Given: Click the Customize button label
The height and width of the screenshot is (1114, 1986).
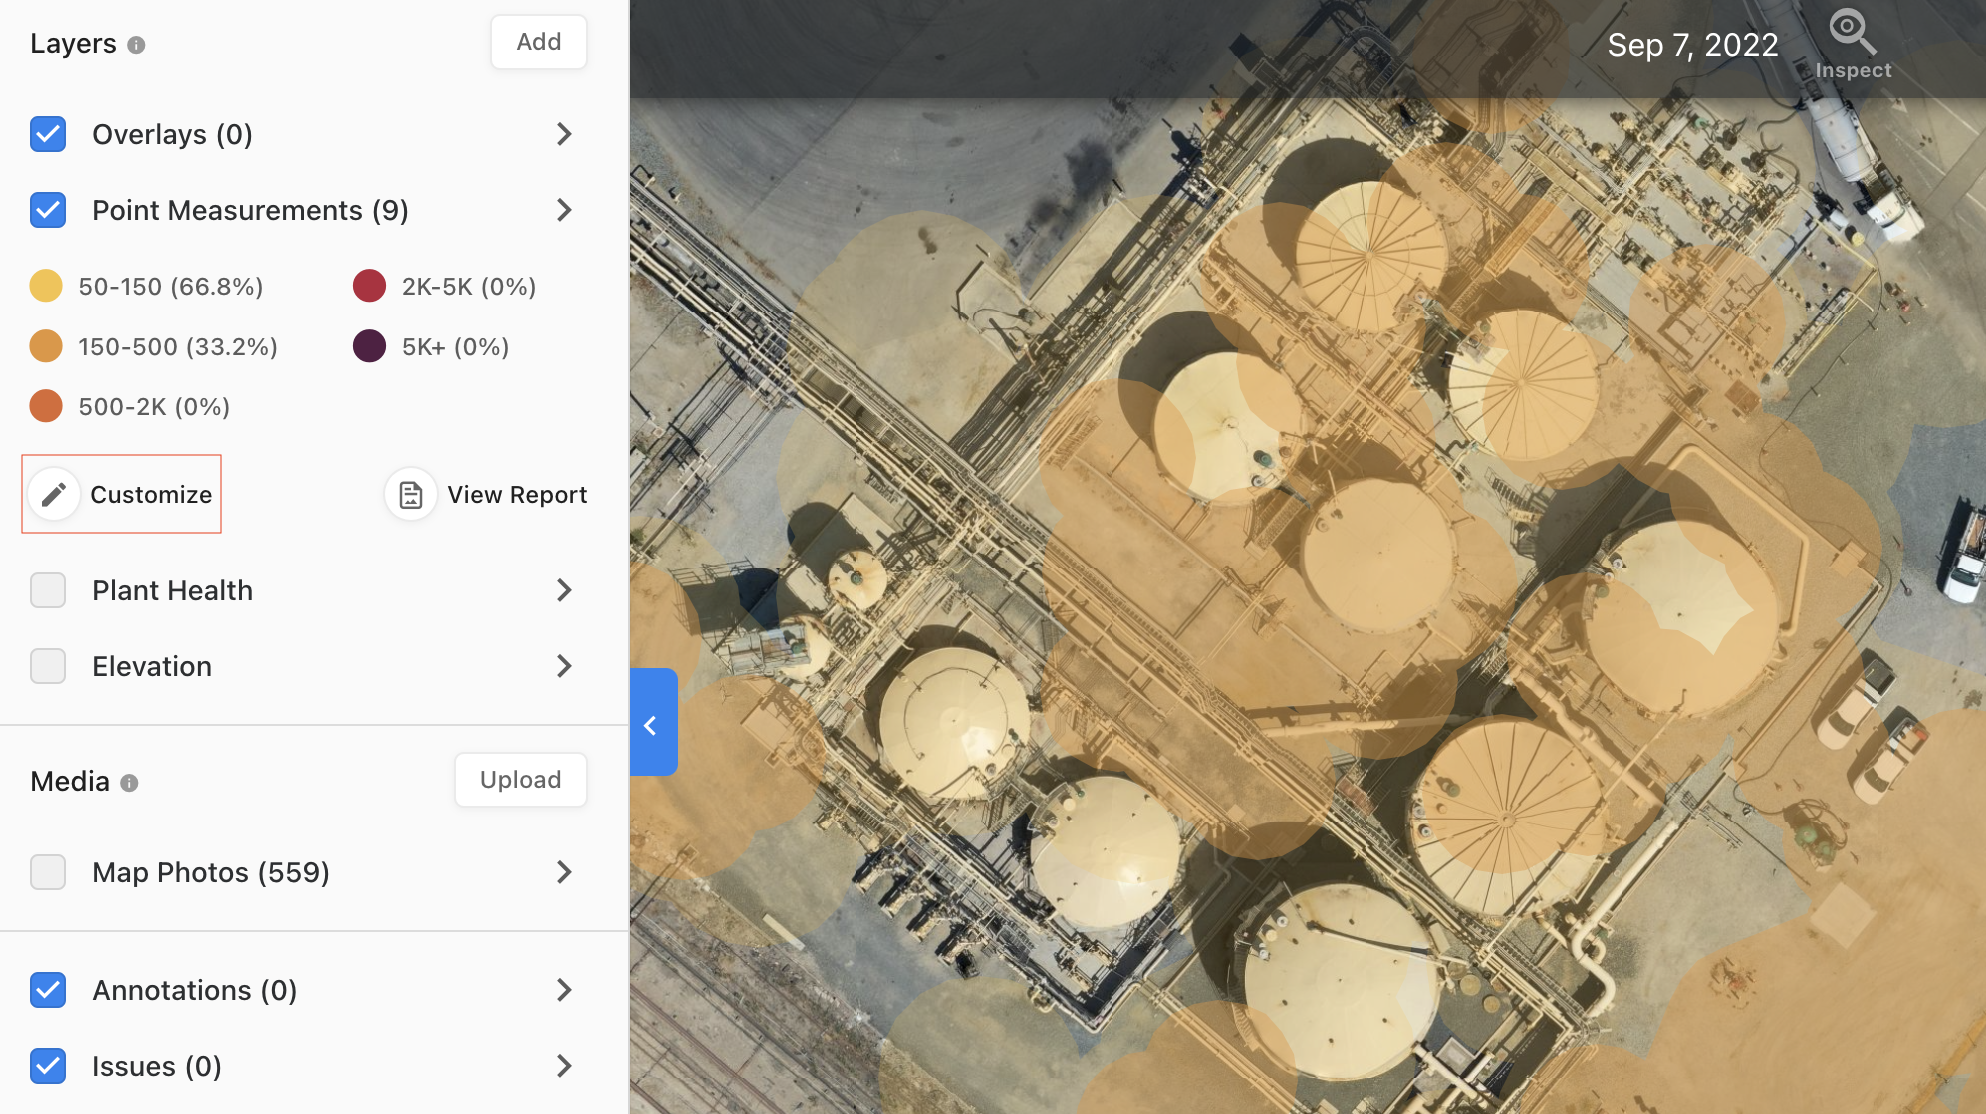Looking at the screenshot, I should click(x=151, y=495).
